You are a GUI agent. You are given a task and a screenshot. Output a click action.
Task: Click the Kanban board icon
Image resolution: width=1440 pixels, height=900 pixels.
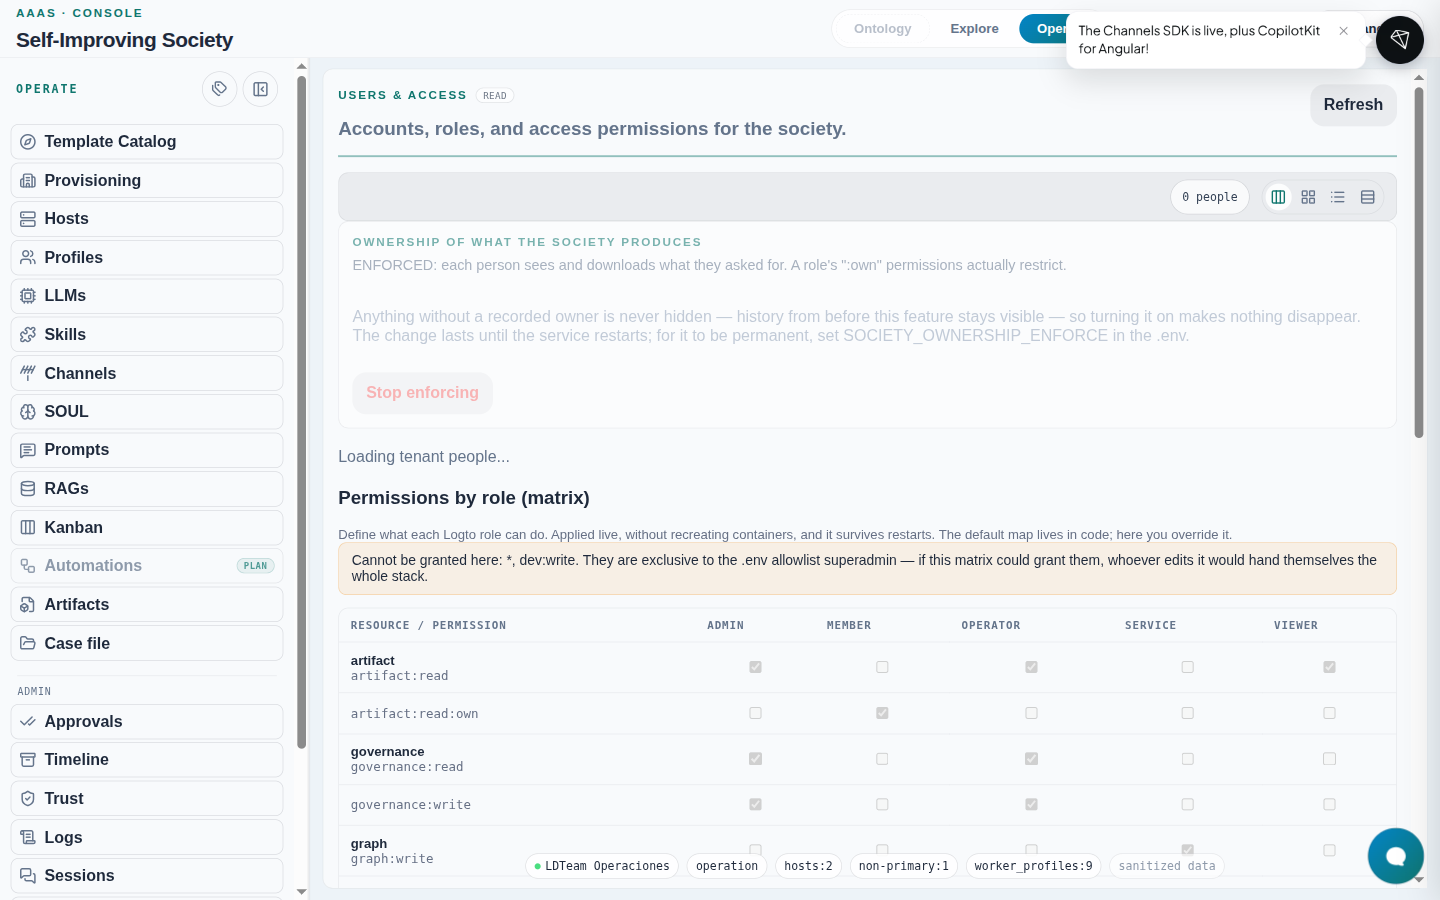28,527
